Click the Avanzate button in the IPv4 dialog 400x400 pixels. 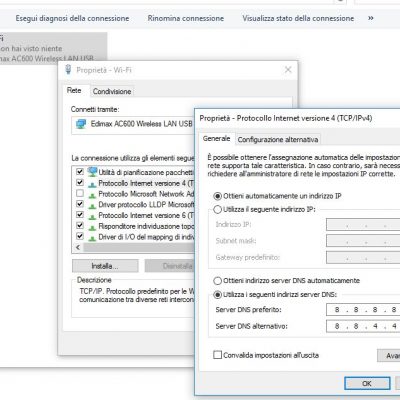tap(389, 355)
